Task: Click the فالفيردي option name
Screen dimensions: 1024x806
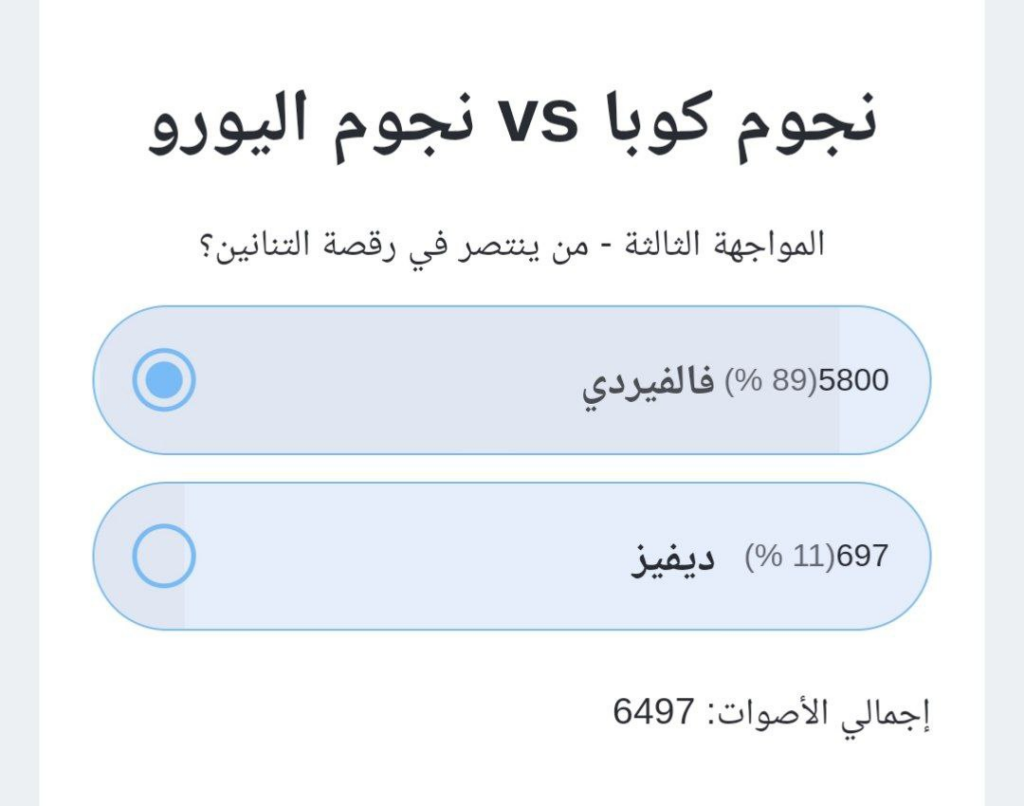Action: tap(648, 382)
